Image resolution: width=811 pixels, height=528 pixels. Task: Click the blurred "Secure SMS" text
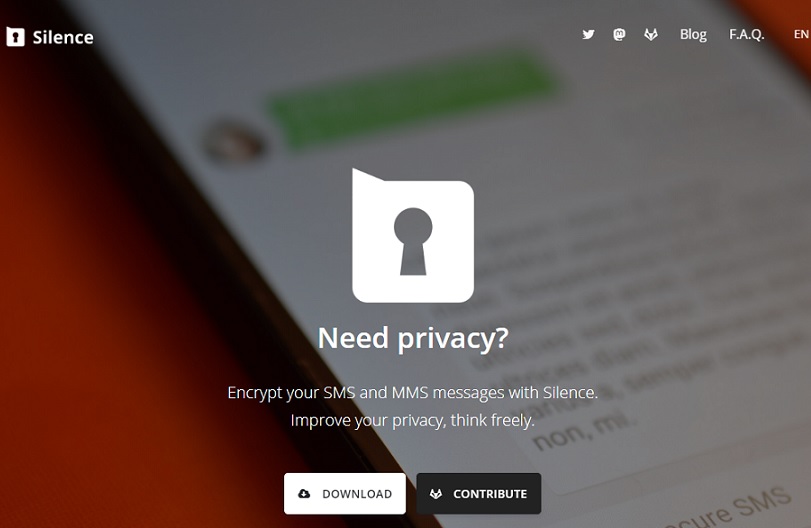(727, 509)
